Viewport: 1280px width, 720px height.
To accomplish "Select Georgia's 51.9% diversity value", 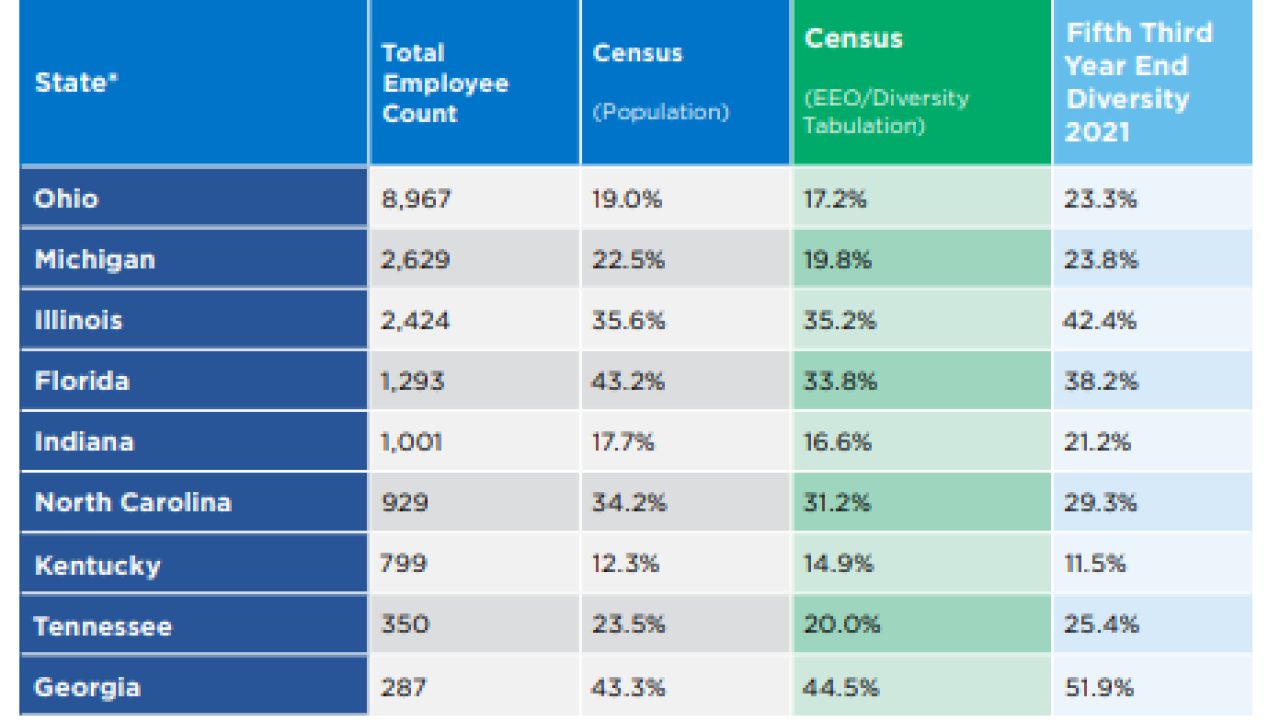I will tap(1152, 687).
